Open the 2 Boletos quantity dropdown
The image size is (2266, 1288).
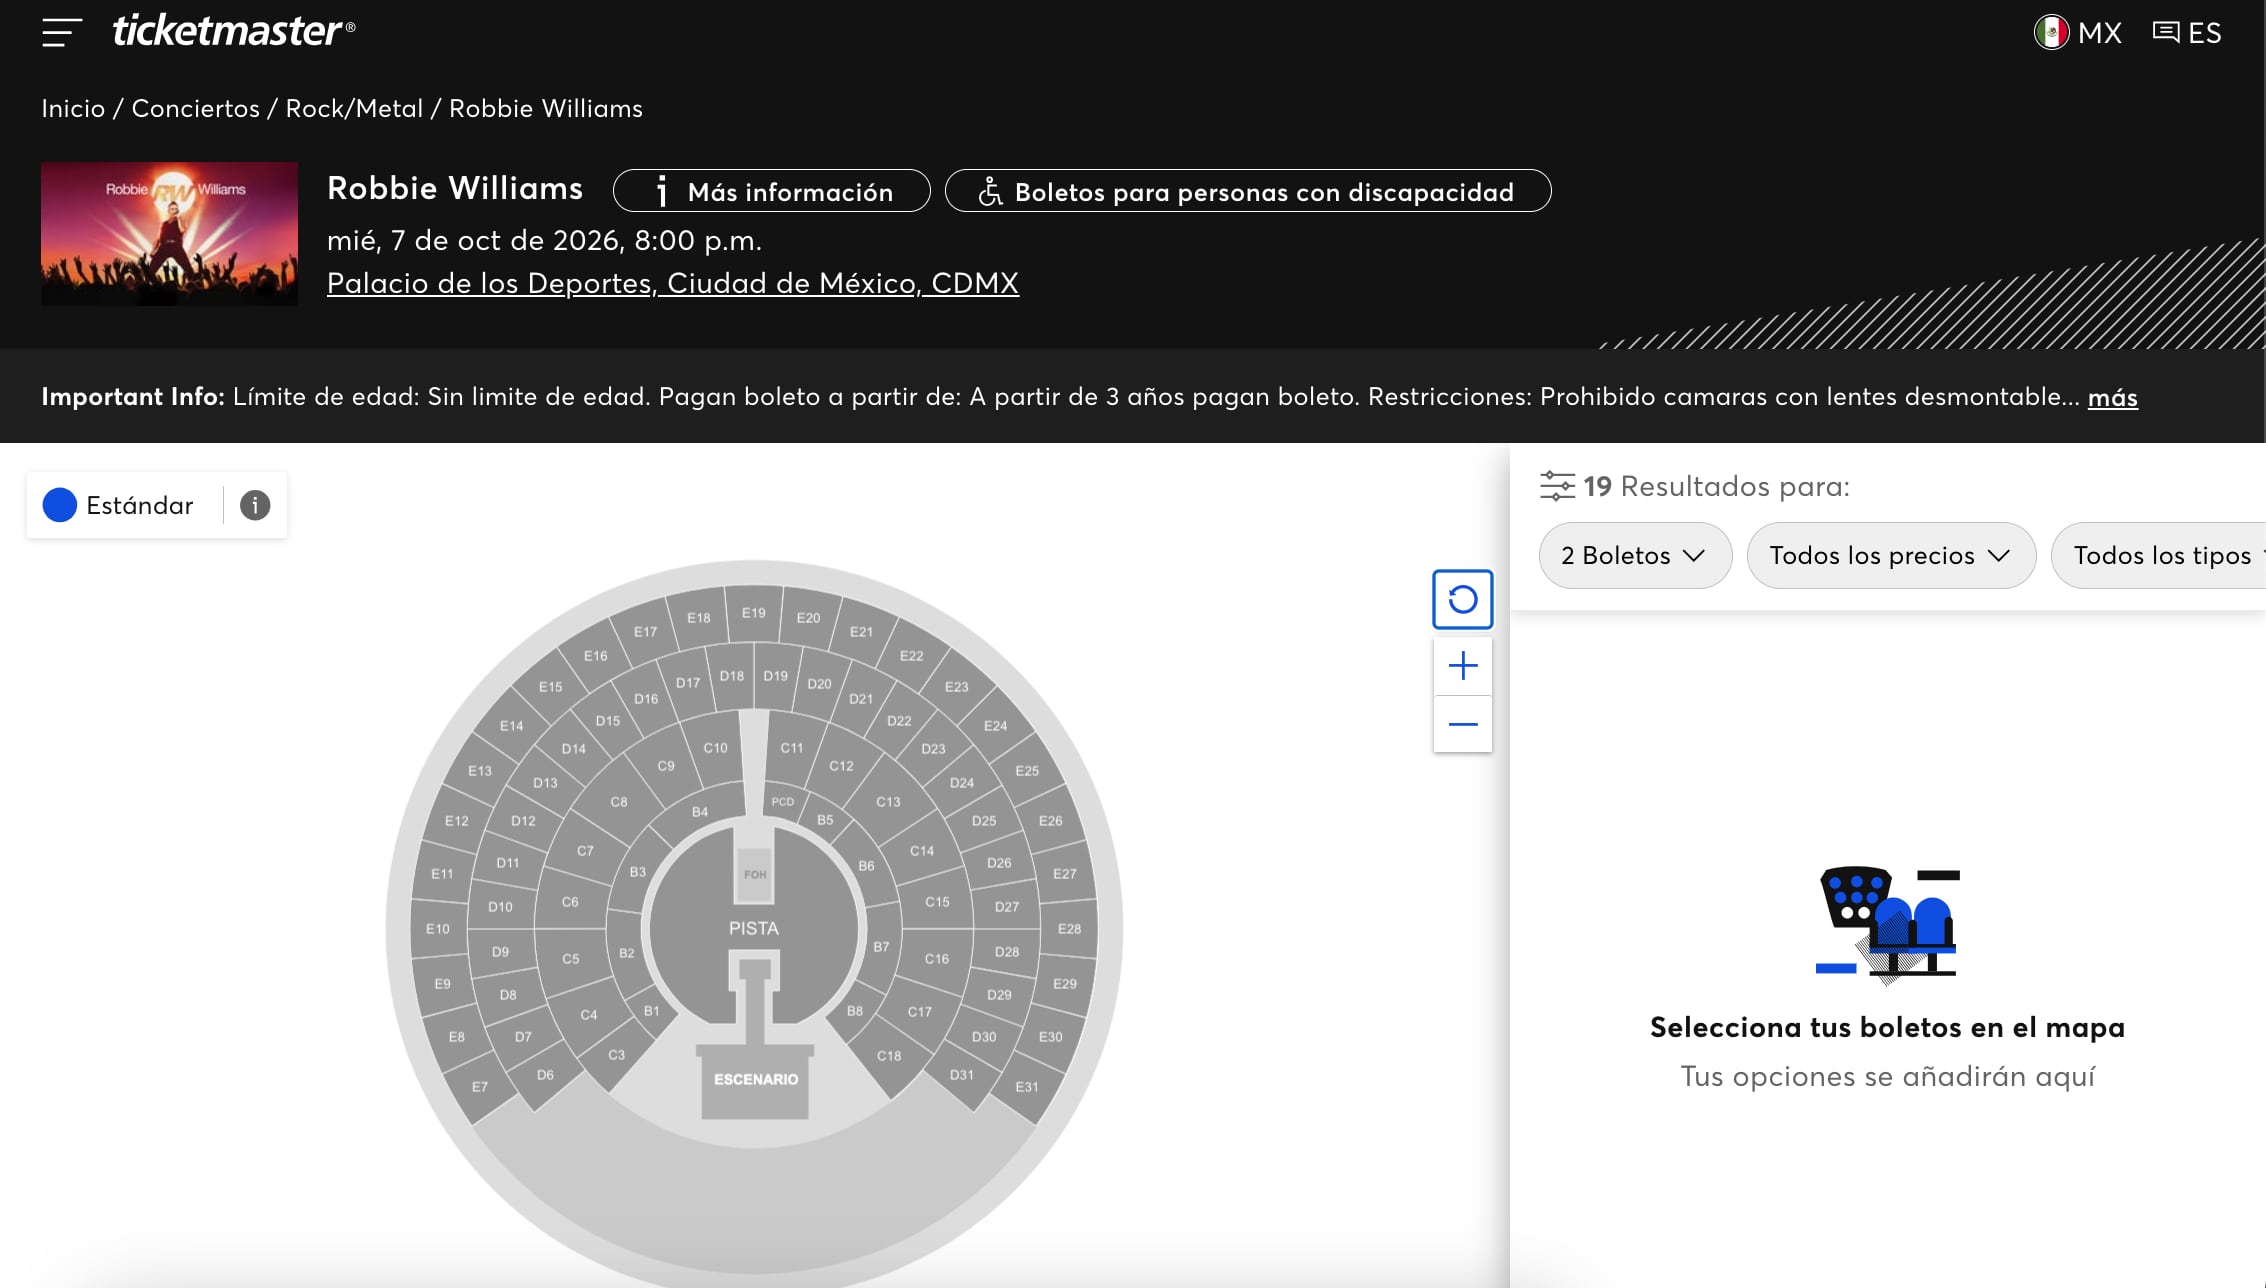coord(1634,555)
